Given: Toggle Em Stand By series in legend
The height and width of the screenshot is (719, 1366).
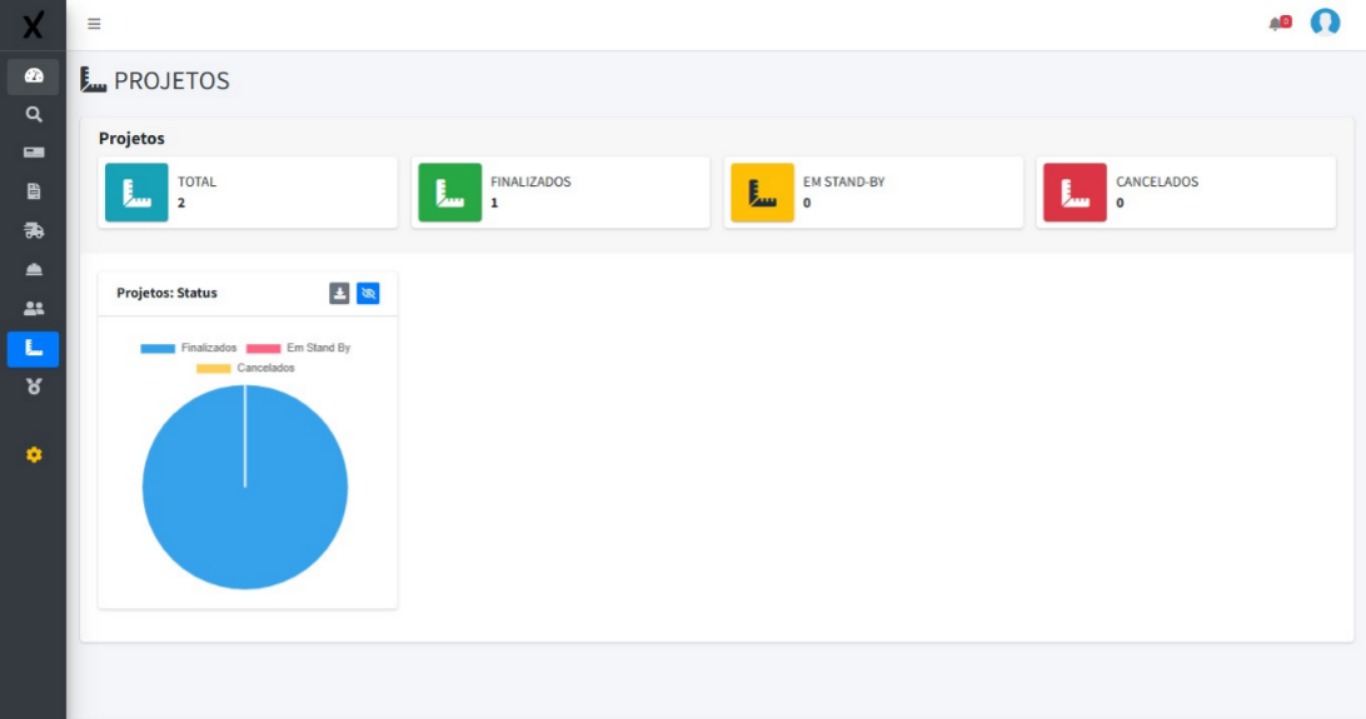Looking at the screenshot, I should (318, 349).
